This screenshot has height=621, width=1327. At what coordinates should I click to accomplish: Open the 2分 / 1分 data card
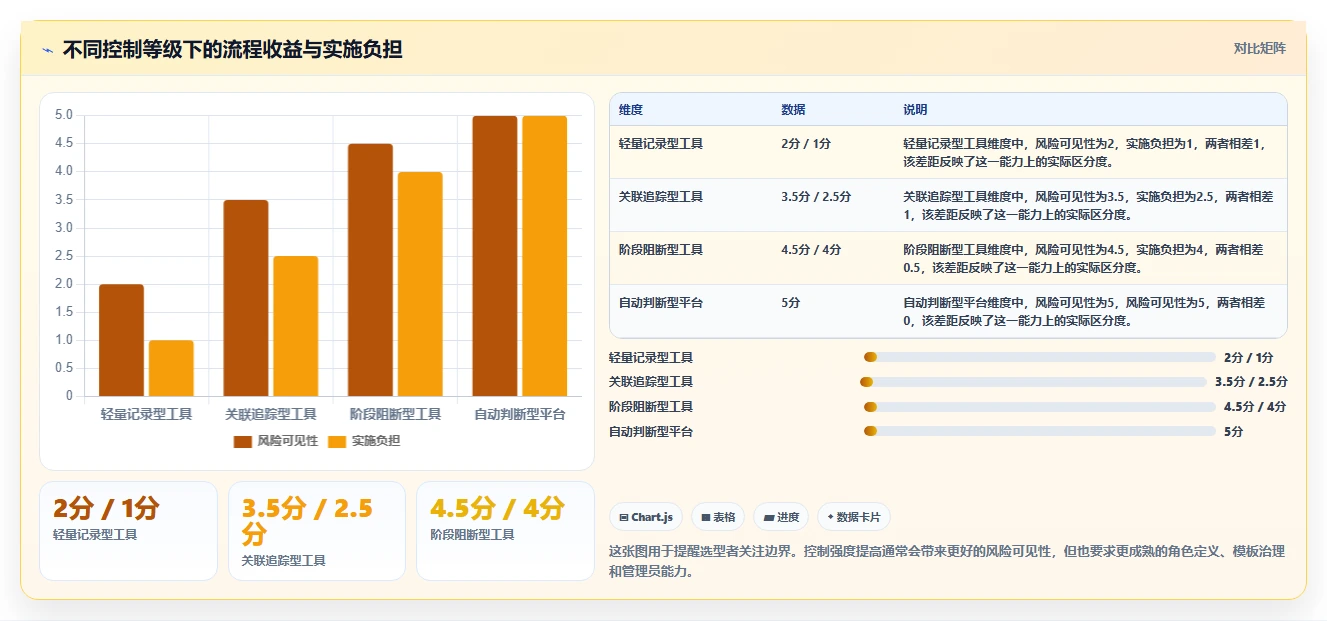coord(128,531)
